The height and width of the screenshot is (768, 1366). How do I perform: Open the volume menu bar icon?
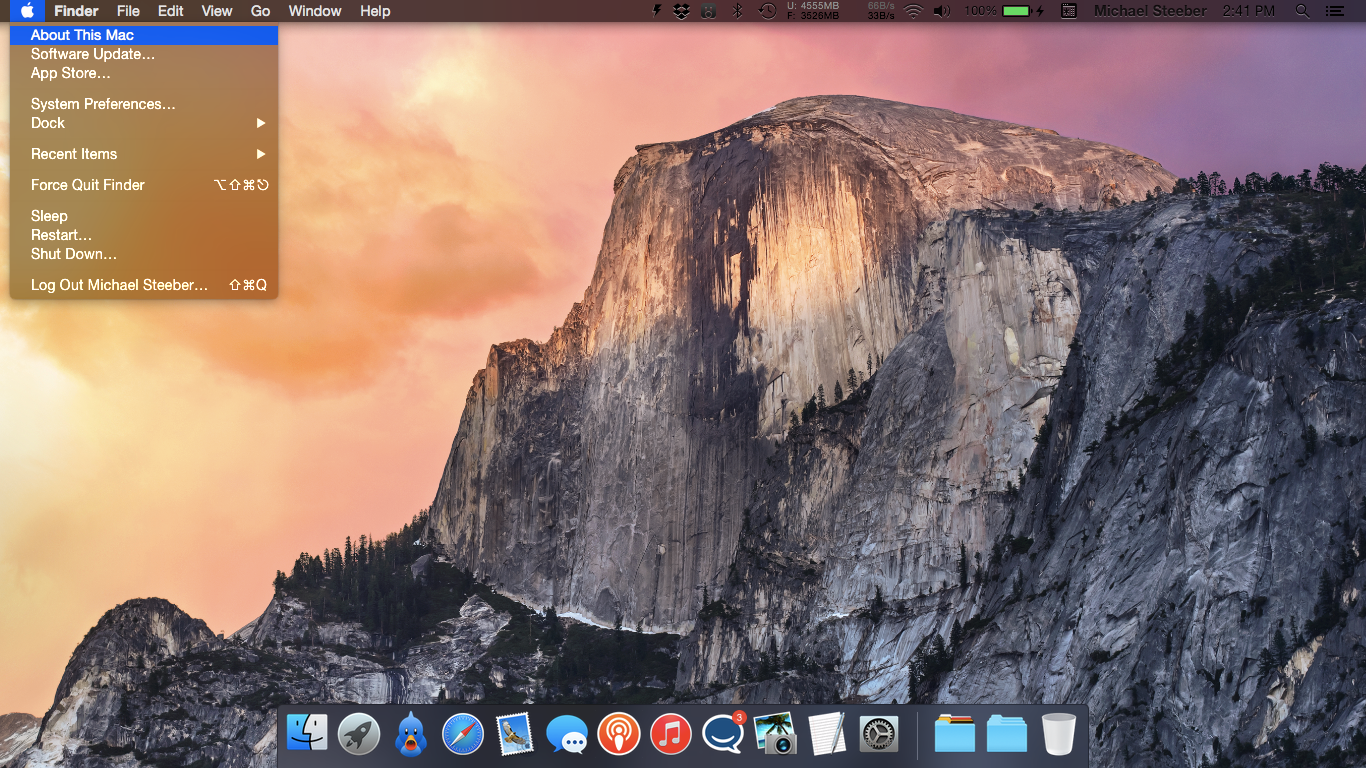point(940,11)
